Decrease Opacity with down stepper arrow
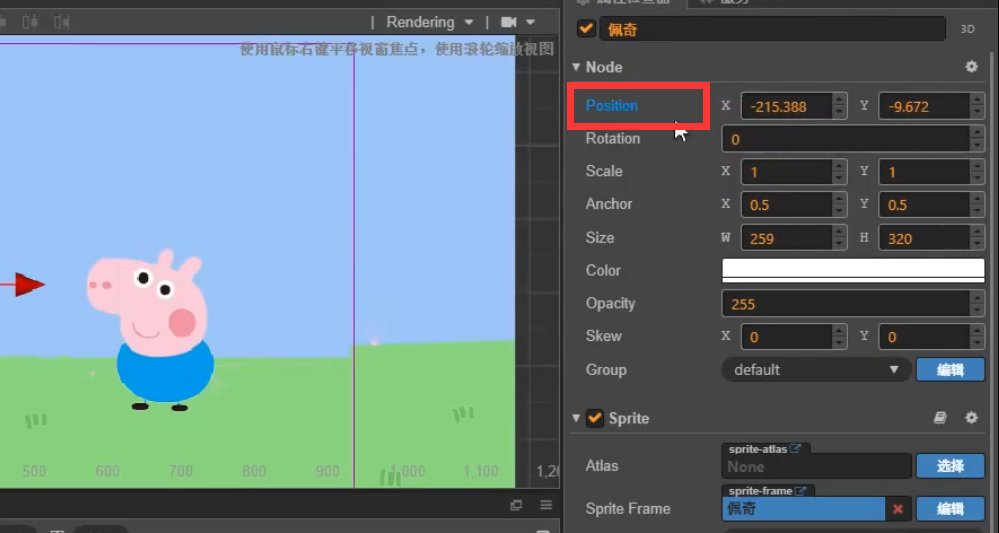999x533 pixels. [977, 310]
